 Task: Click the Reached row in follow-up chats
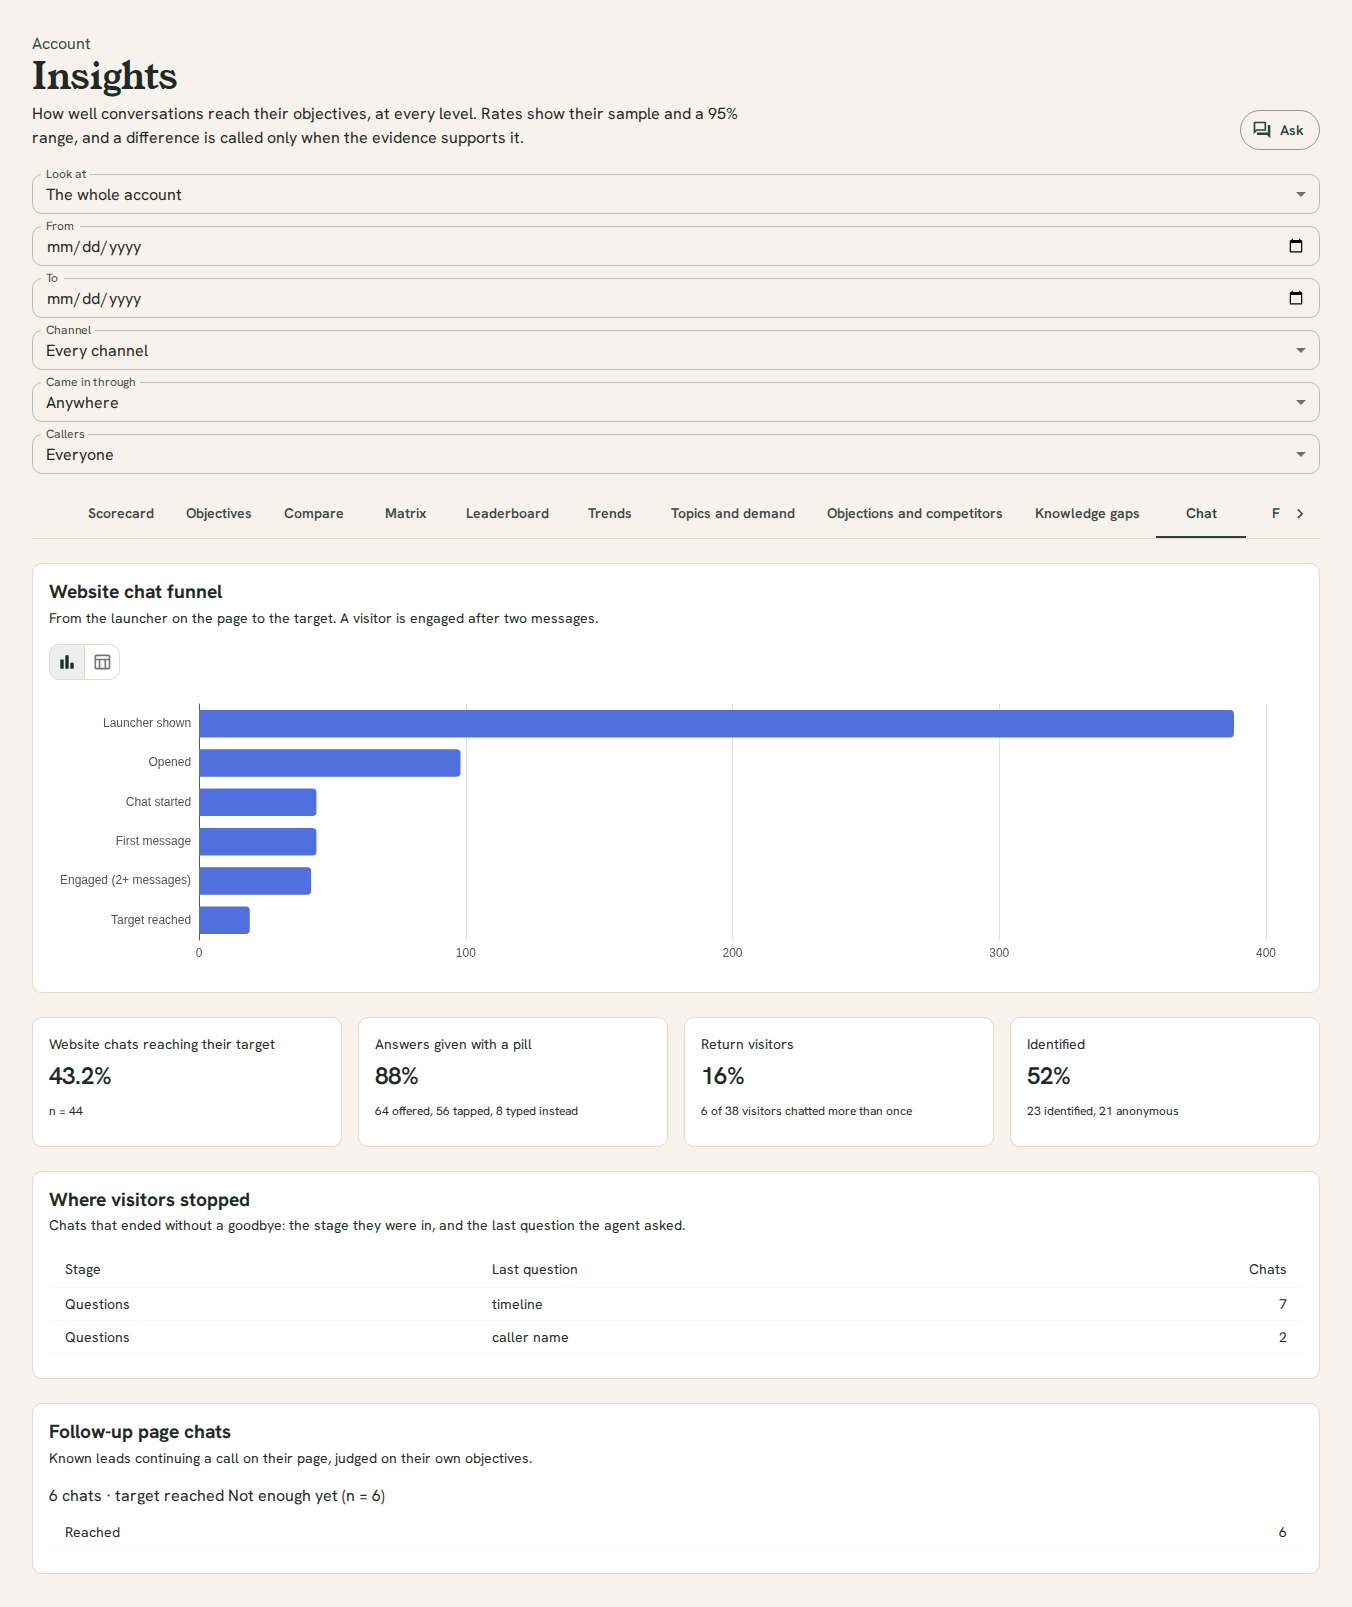(x=675, y=1532)
